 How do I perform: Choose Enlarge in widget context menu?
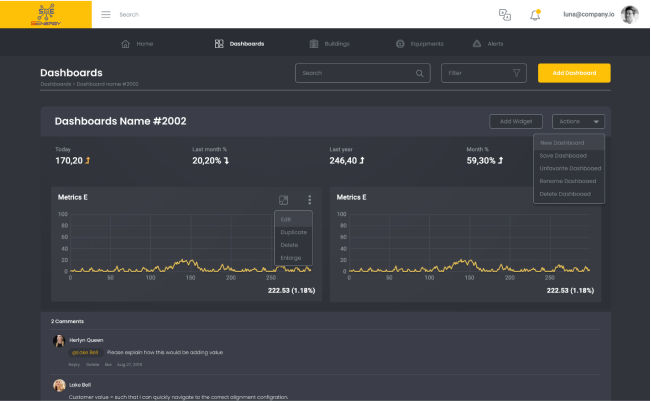293,258
